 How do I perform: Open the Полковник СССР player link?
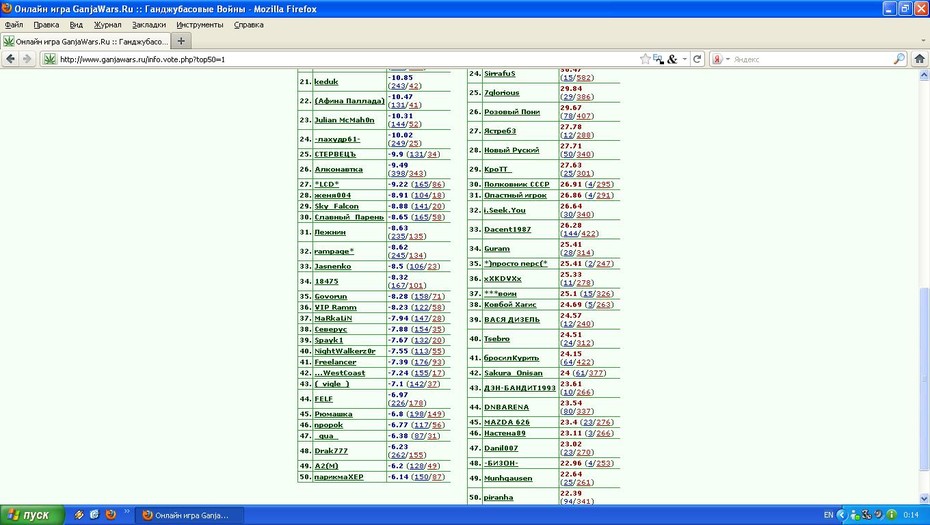[517, 184]
